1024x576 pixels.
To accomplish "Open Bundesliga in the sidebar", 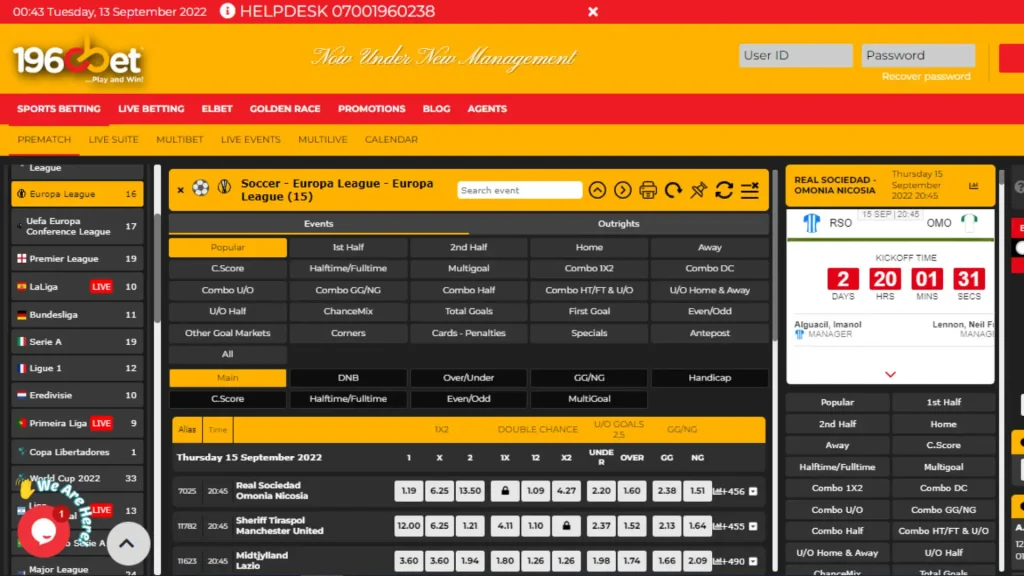I will pos(77,315).
